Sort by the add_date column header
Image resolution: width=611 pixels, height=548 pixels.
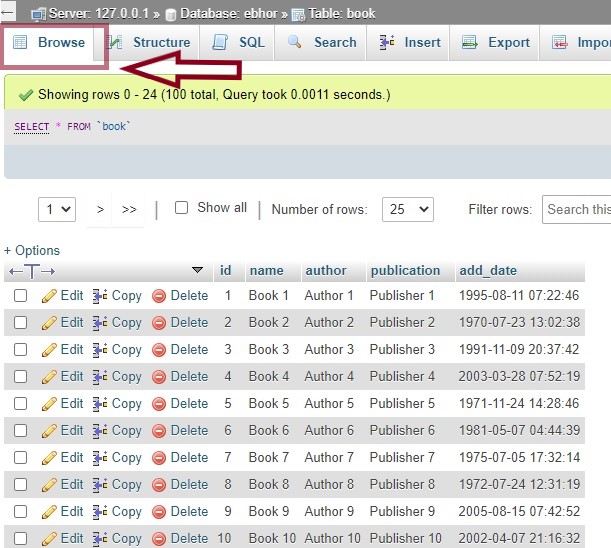[x=488, y=270]
